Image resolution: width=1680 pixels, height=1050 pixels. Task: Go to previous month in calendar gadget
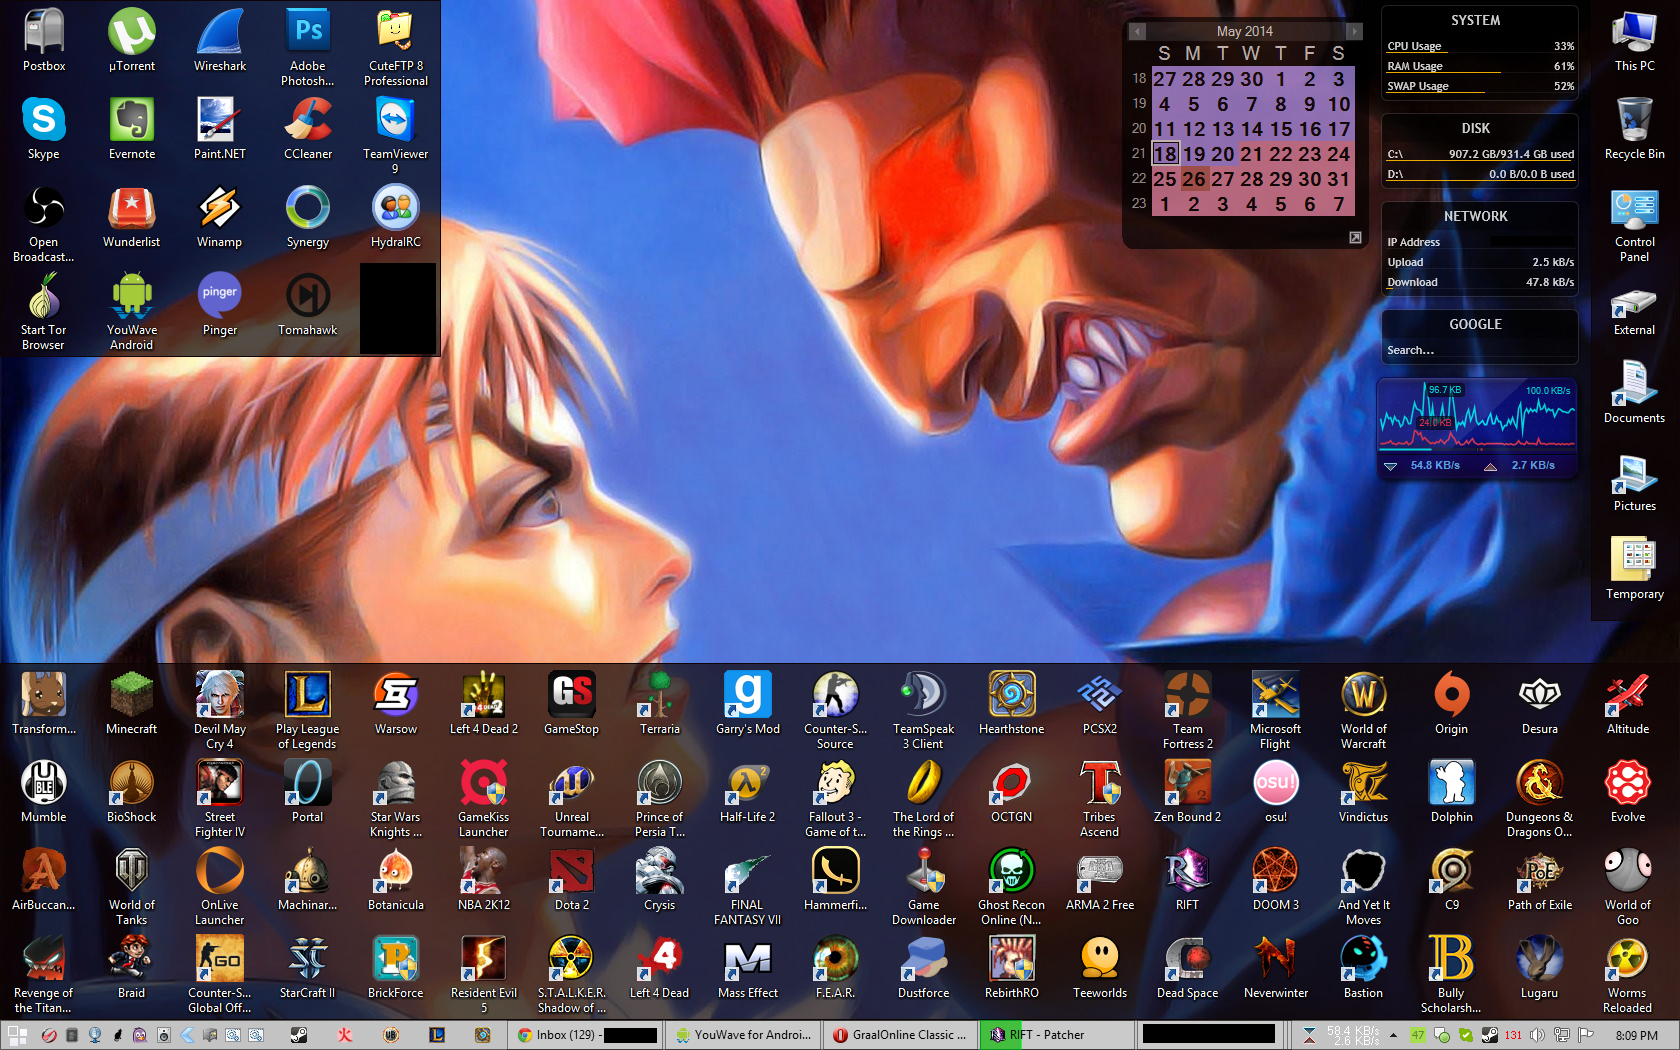pos(1137,31)
